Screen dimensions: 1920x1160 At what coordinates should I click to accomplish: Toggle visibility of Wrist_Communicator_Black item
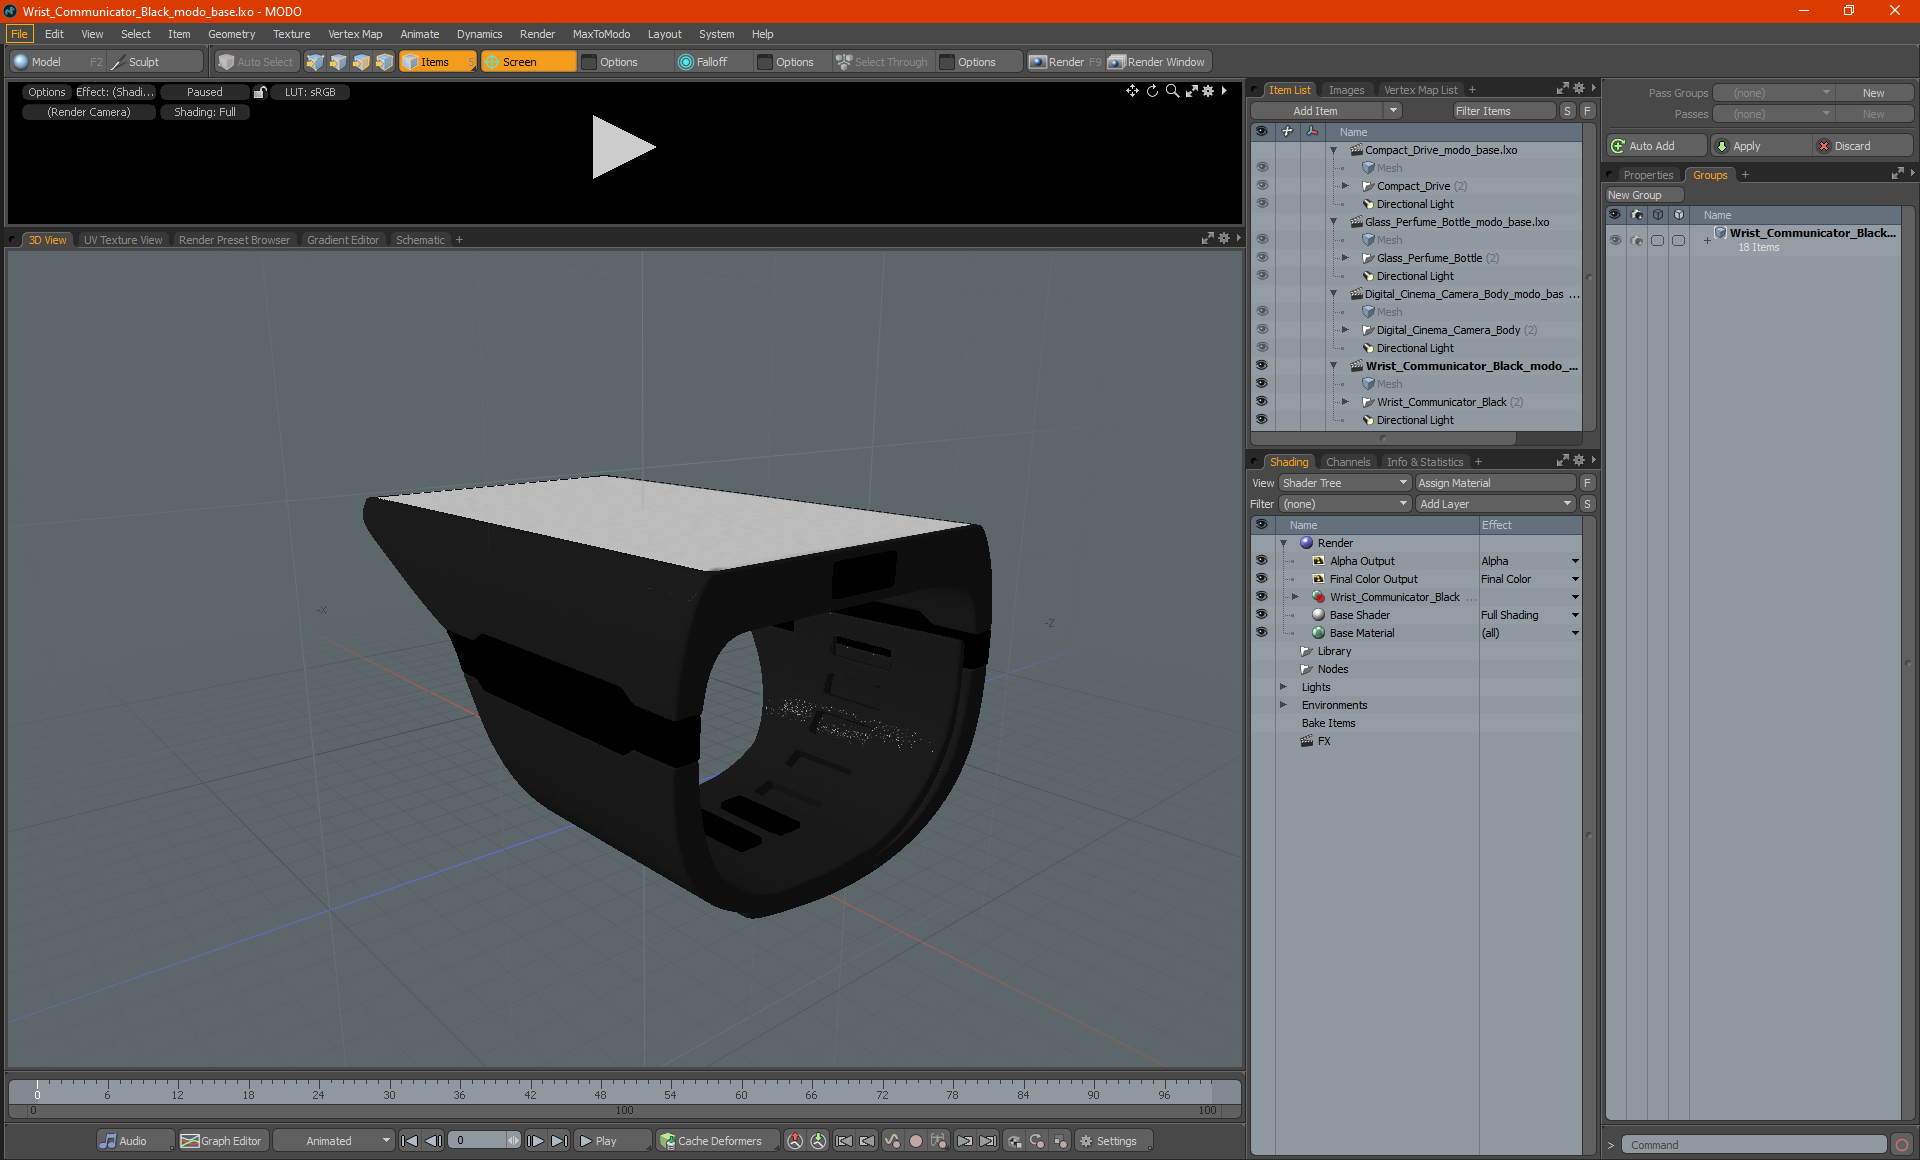[x=1261, y=402]
